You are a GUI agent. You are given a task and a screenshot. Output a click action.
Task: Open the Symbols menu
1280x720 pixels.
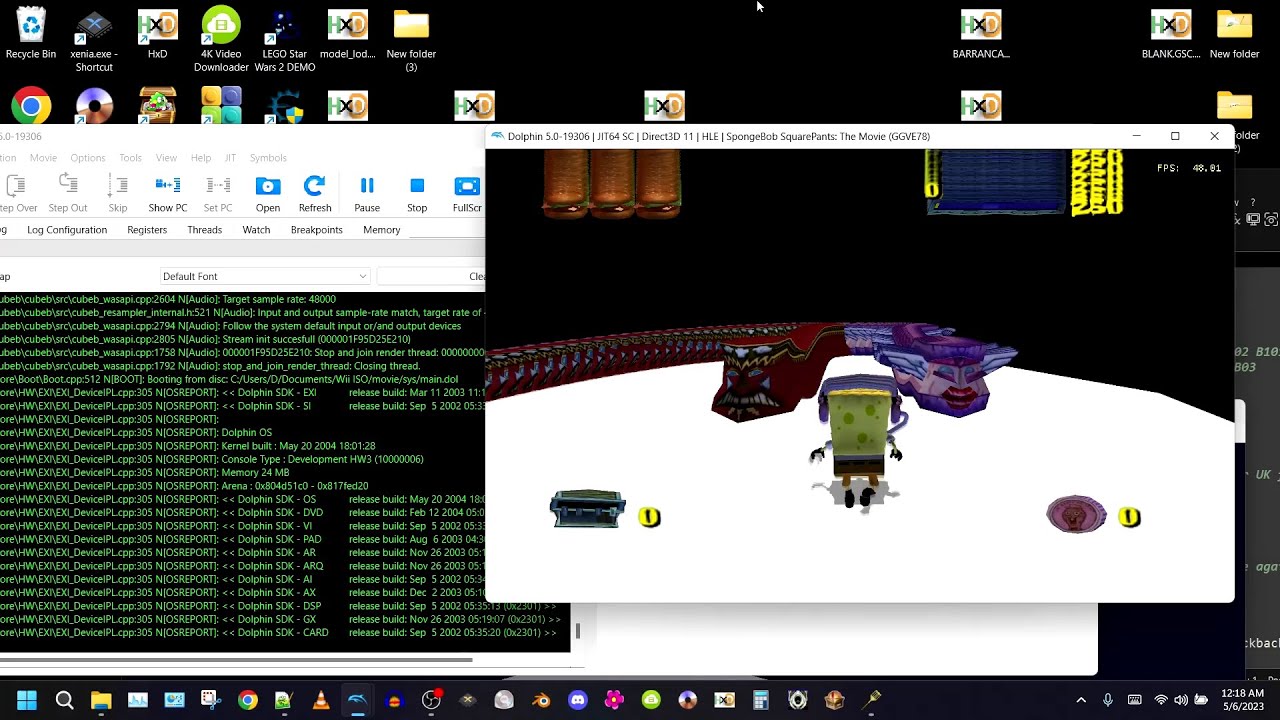click(x=268, y=158)
